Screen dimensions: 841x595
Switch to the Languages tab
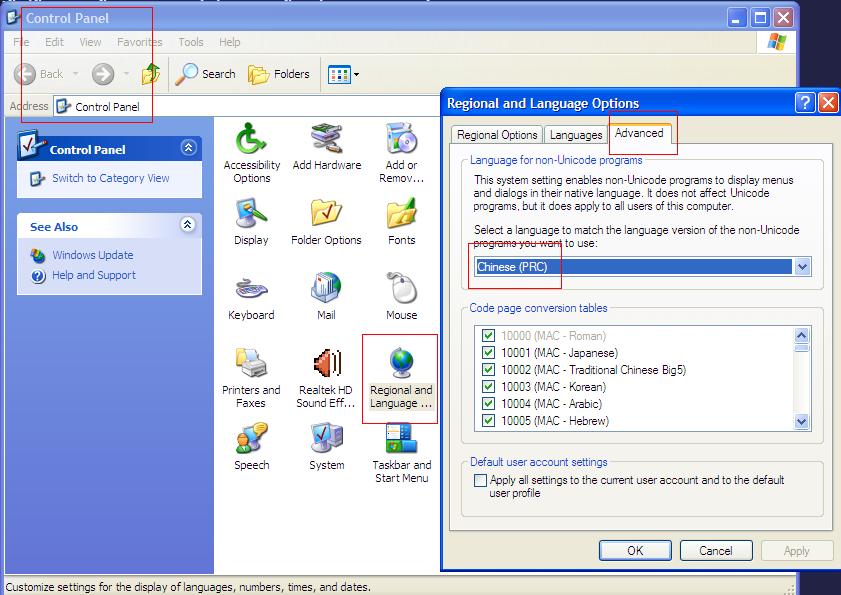[576, 135]
